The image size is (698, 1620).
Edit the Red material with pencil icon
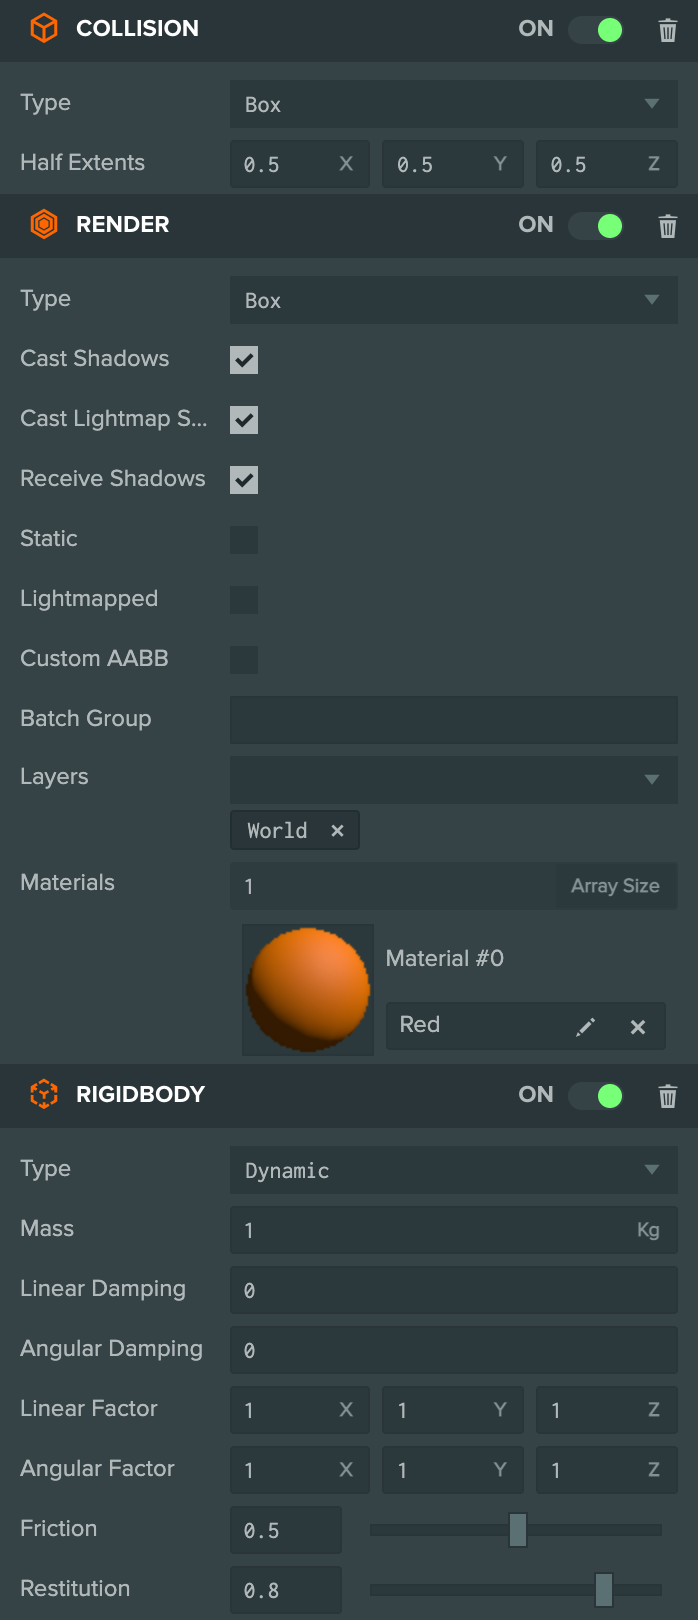(x=586, y=1026)
